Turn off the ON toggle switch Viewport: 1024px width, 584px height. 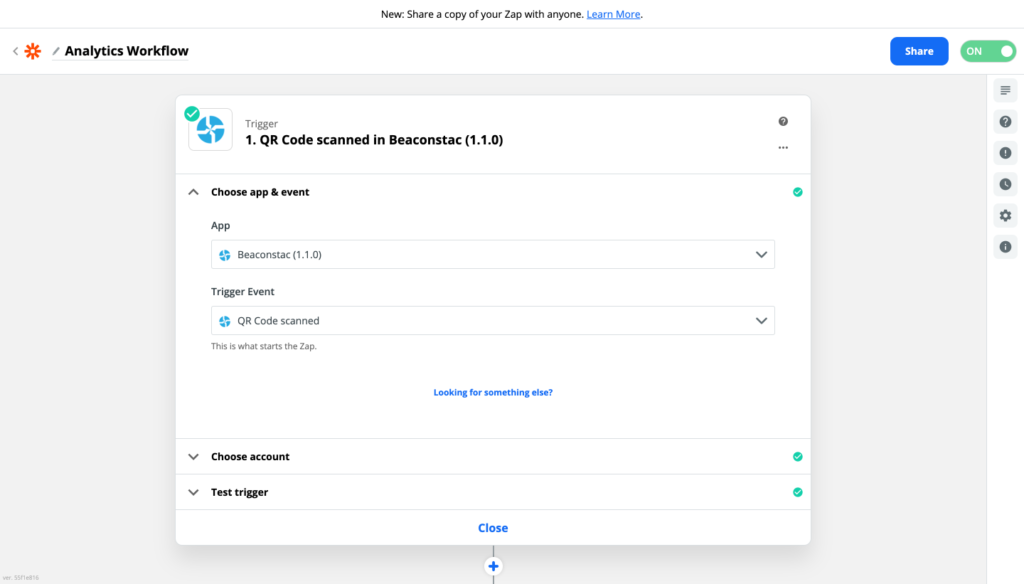tap(987, 51)
